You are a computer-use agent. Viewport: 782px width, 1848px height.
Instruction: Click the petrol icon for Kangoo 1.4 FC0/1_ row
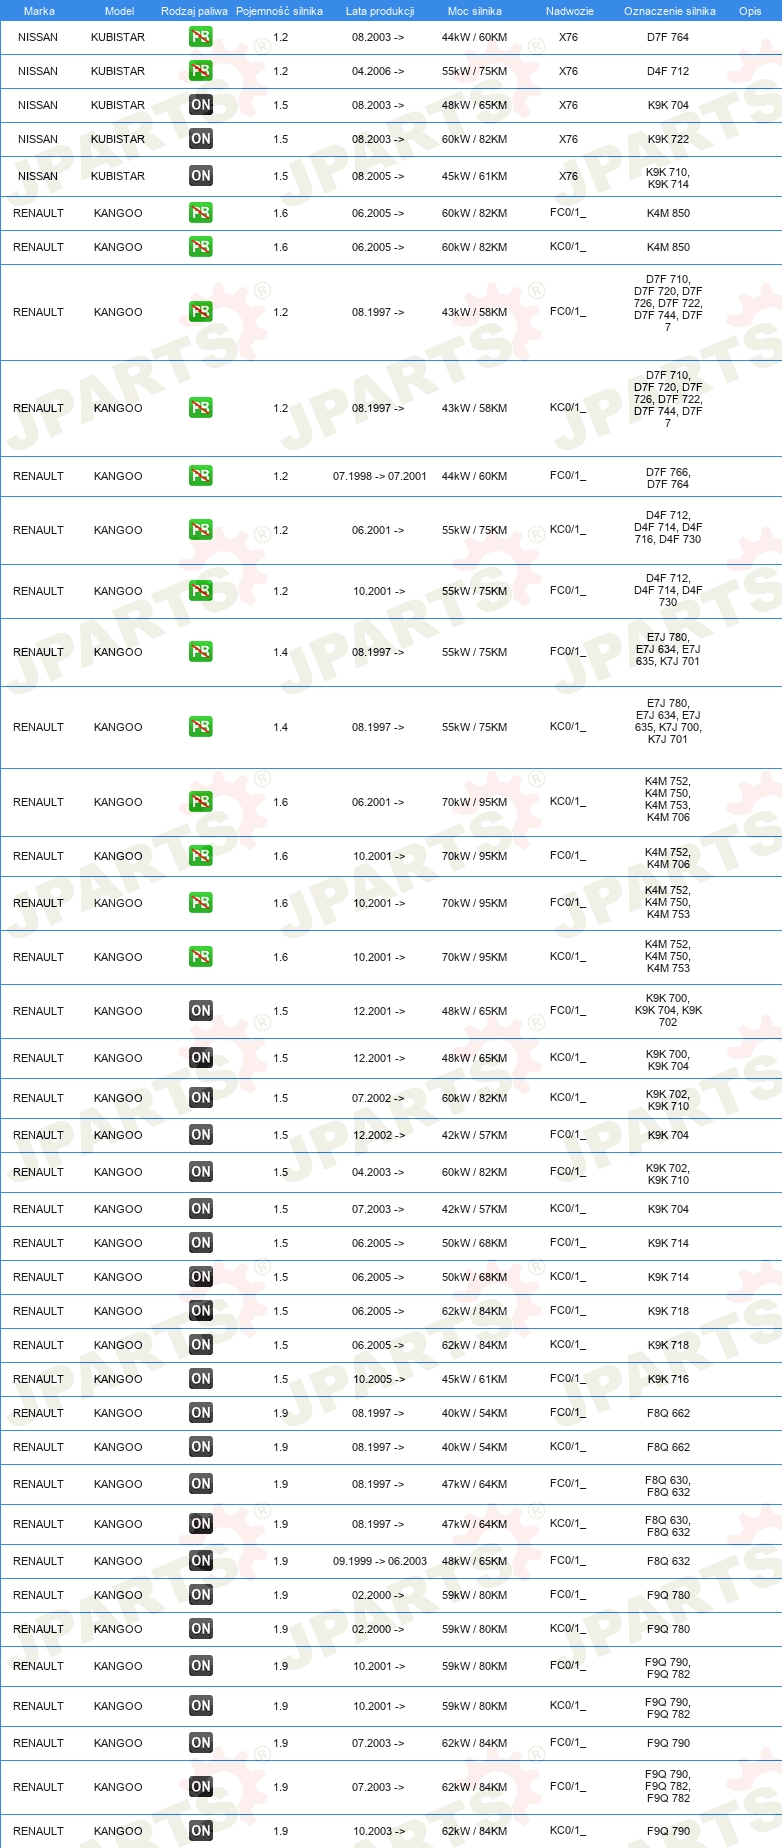click(x=201, y=652)
